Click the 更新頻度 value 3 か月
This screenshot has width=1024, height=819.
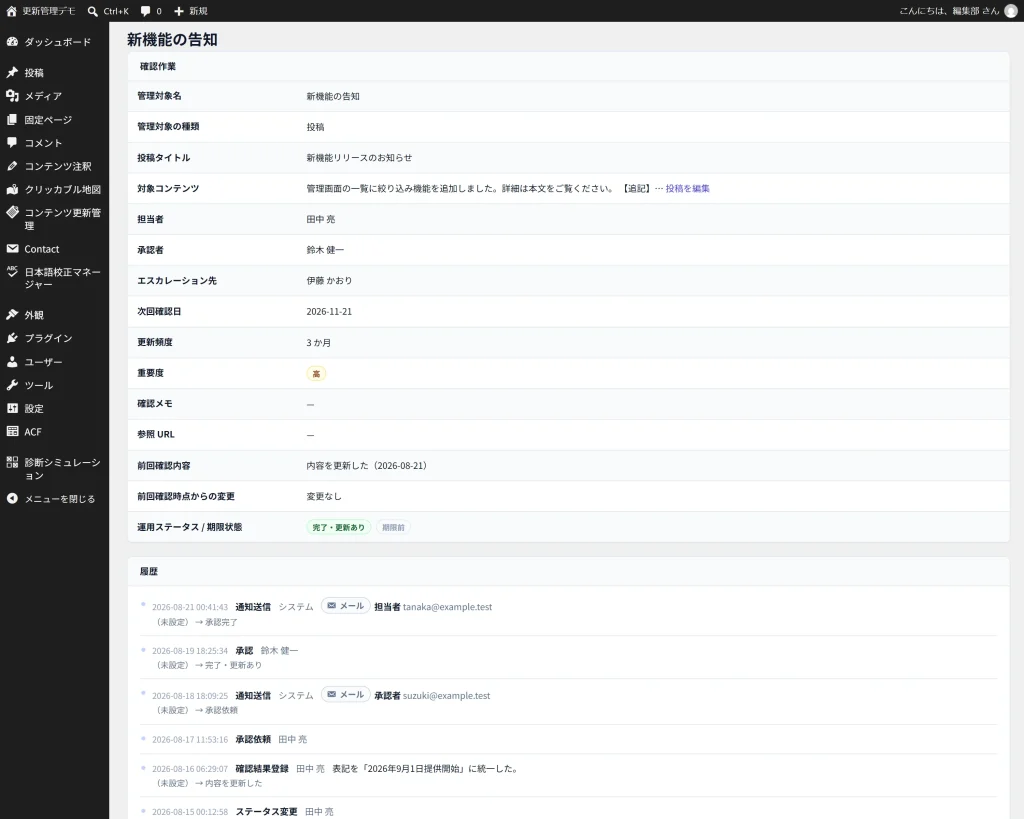(x=319, y=342)
